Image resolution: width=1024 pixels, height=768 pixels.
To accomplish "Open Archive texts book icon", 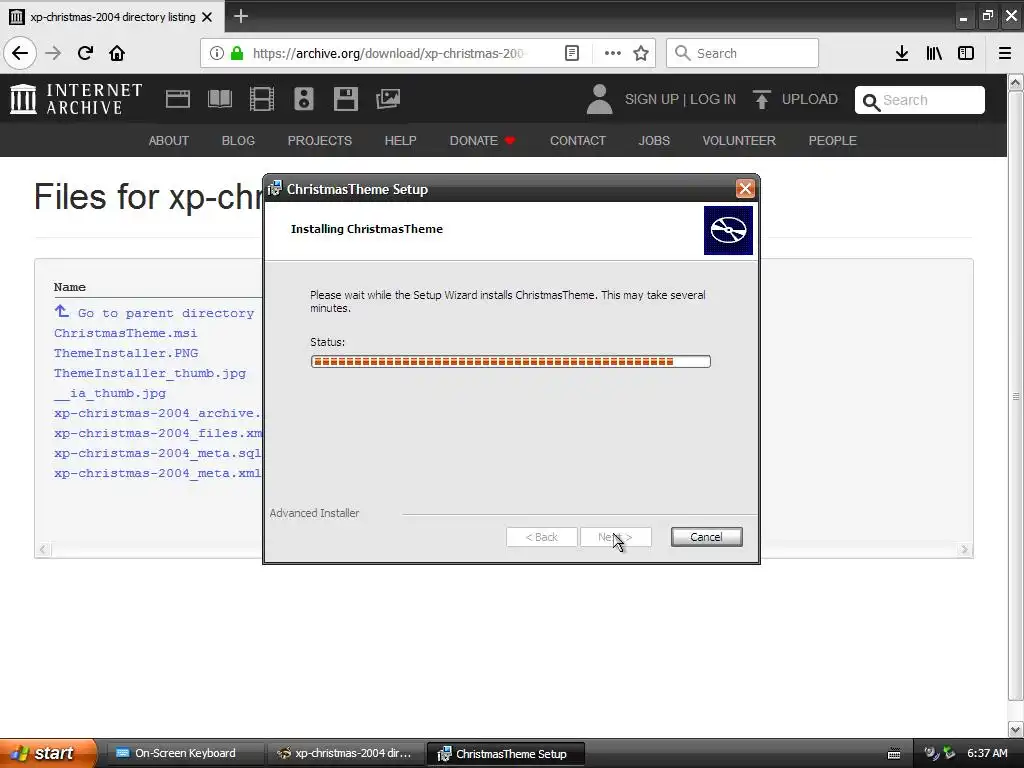I will [x=219, y=99].
